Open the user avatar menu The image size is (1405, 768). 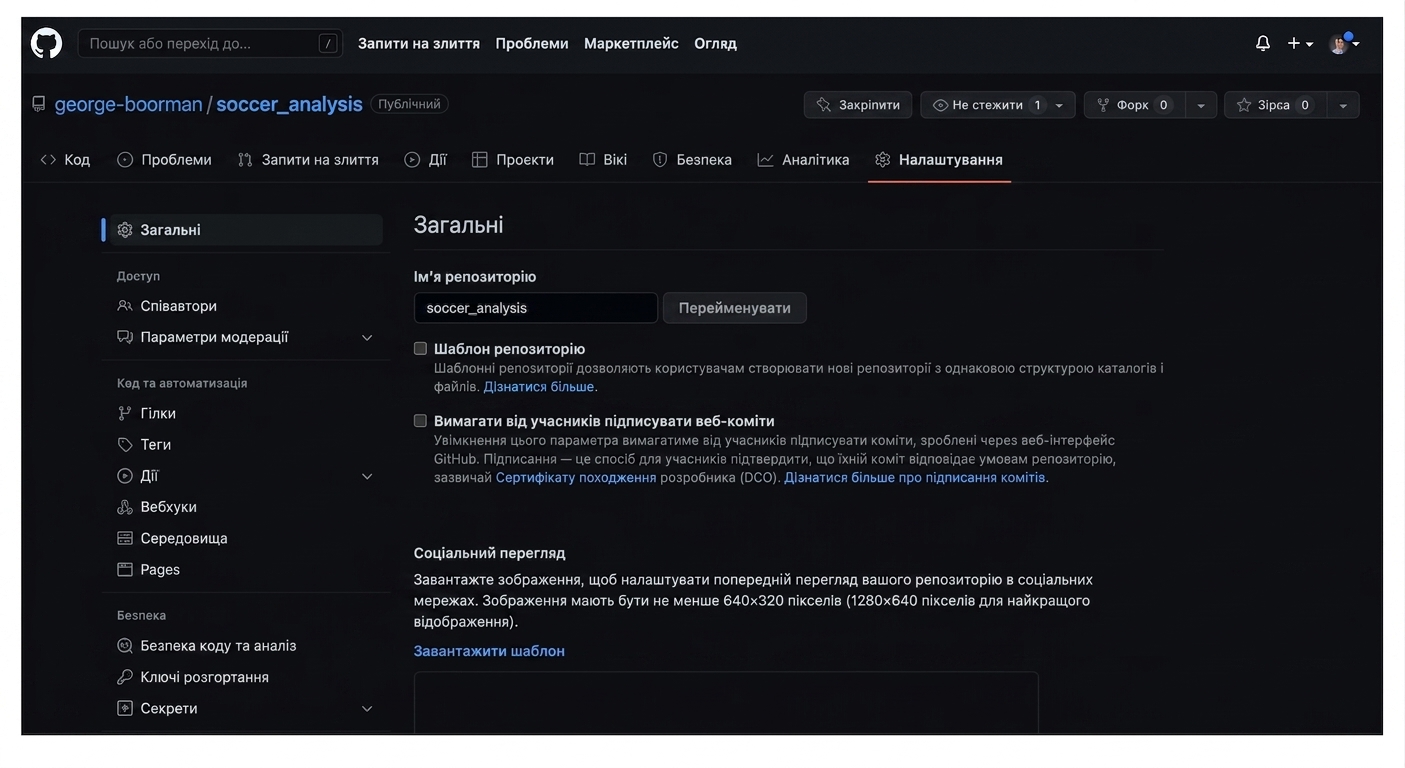1344,43
